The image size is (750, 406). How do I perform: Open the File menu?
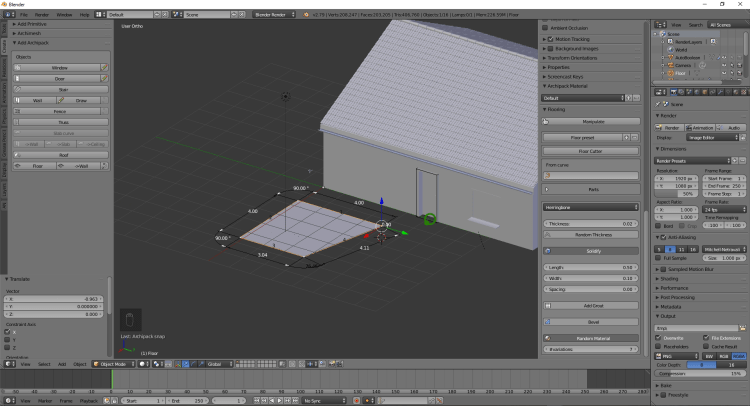coord(23,15)
